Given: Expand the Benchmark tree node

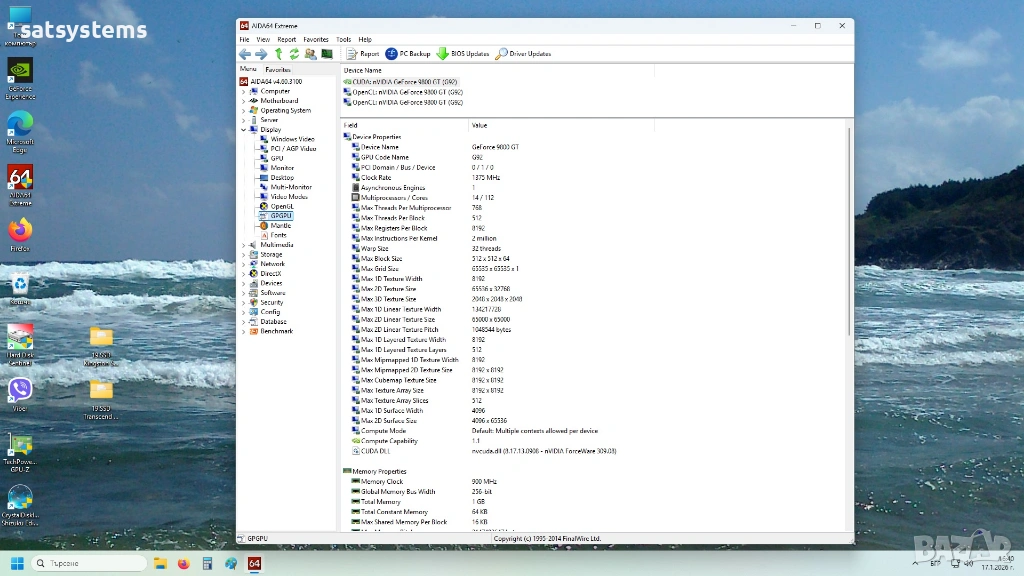Looking at the screenshot, I should click(x=243, y=332).
